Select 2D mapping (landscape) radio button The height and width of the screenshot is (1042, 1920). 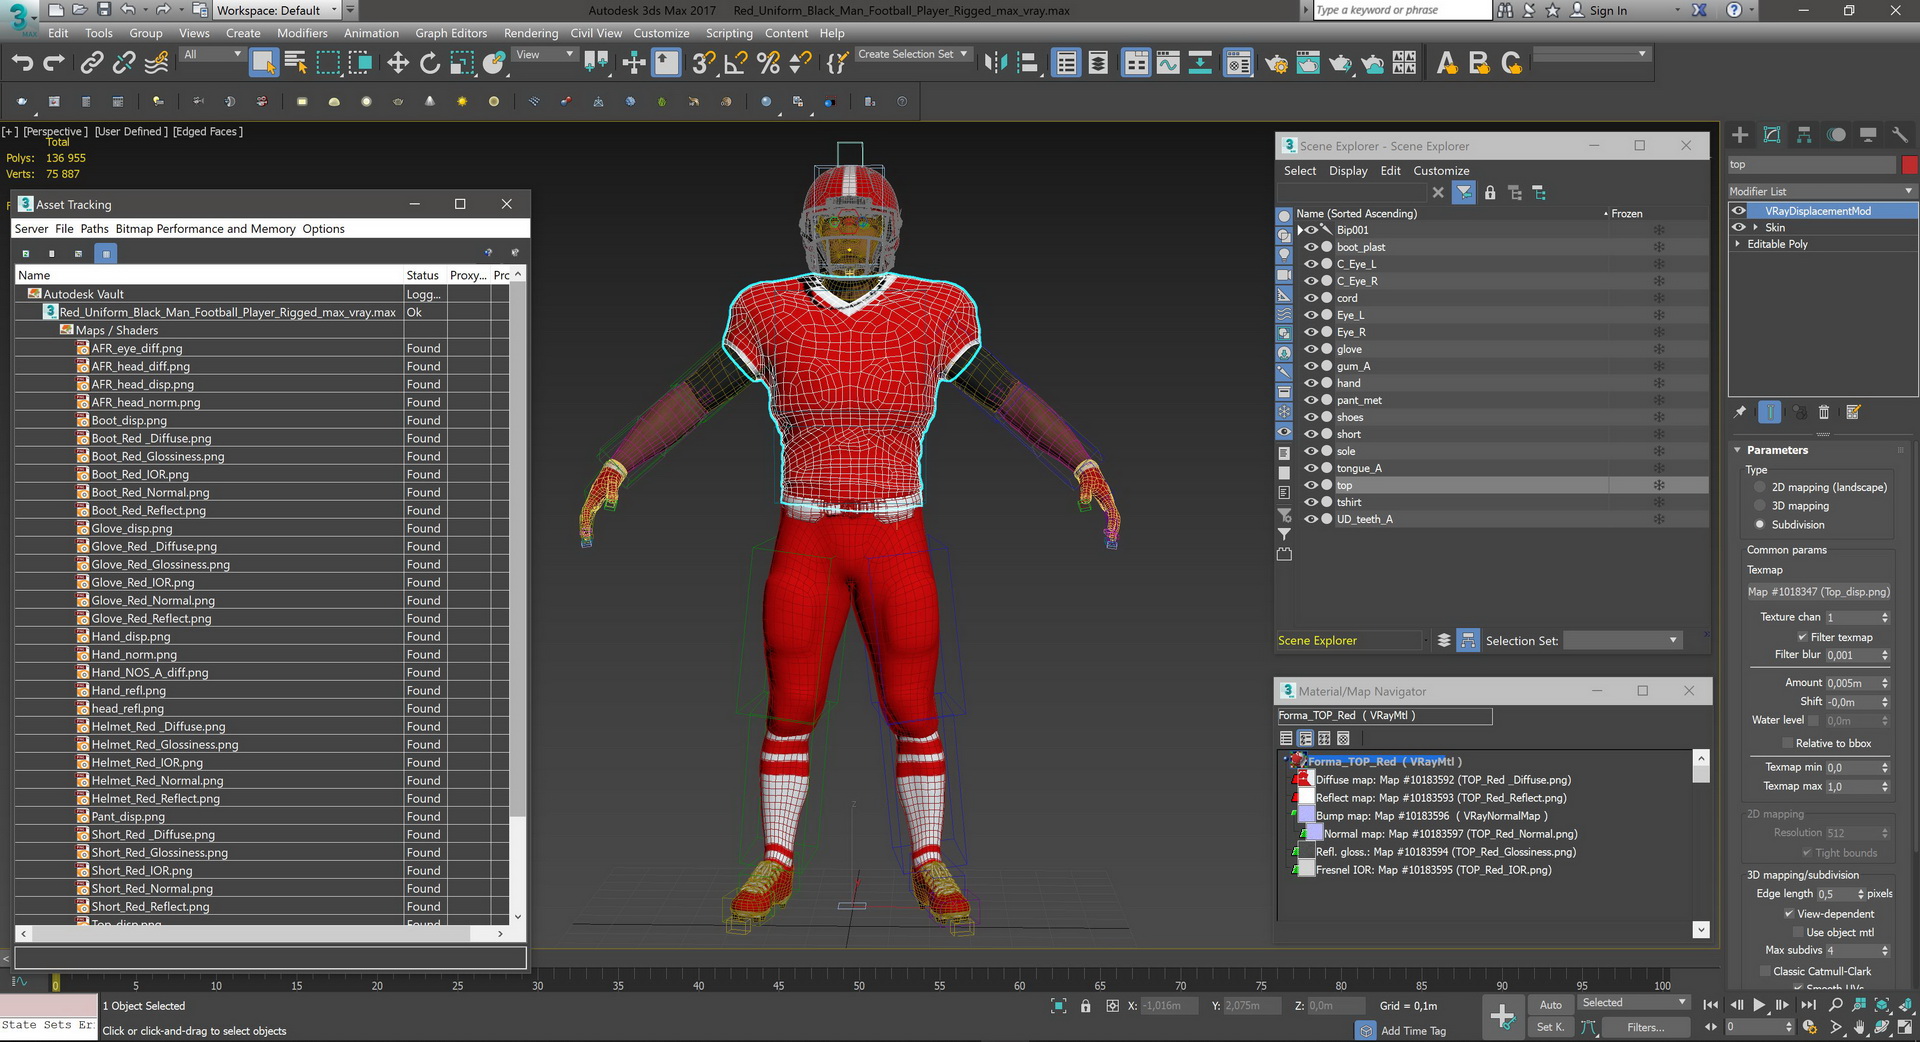click(x=1760, y=487)
